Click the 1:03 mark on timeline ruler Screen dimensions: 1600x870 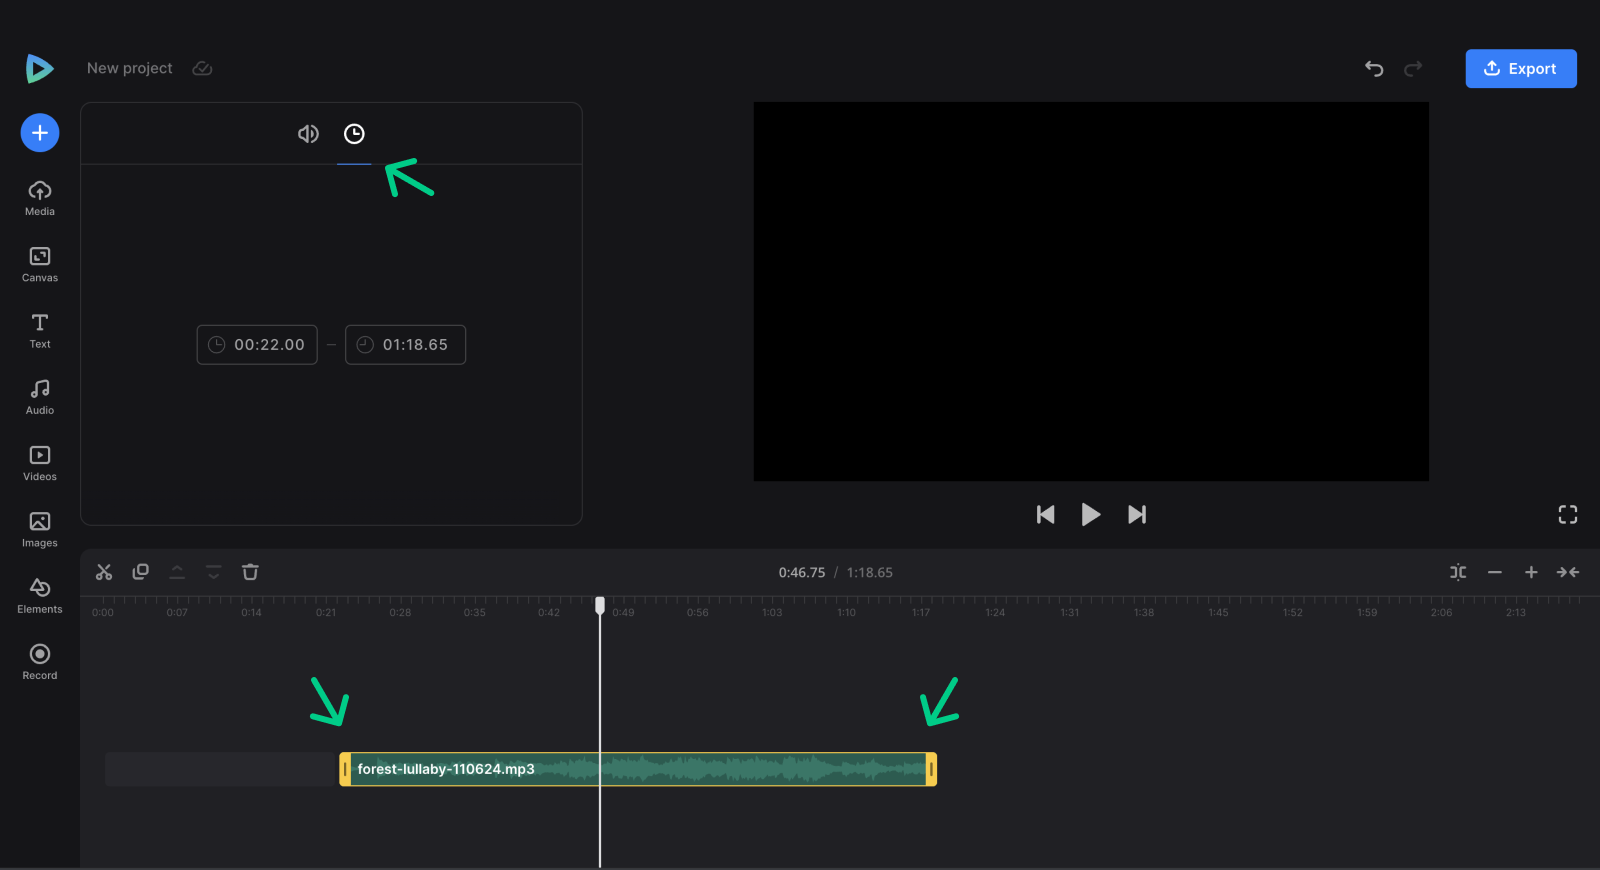coord(772,612)
